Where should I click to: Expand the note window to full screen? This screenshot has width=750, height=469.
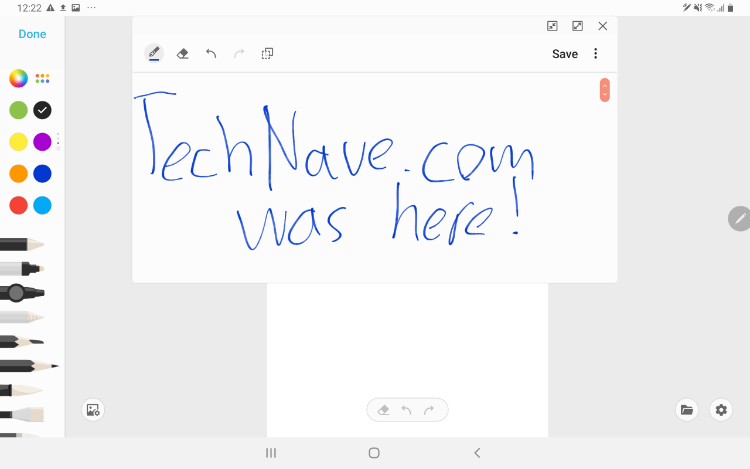(x=577, y=26)
